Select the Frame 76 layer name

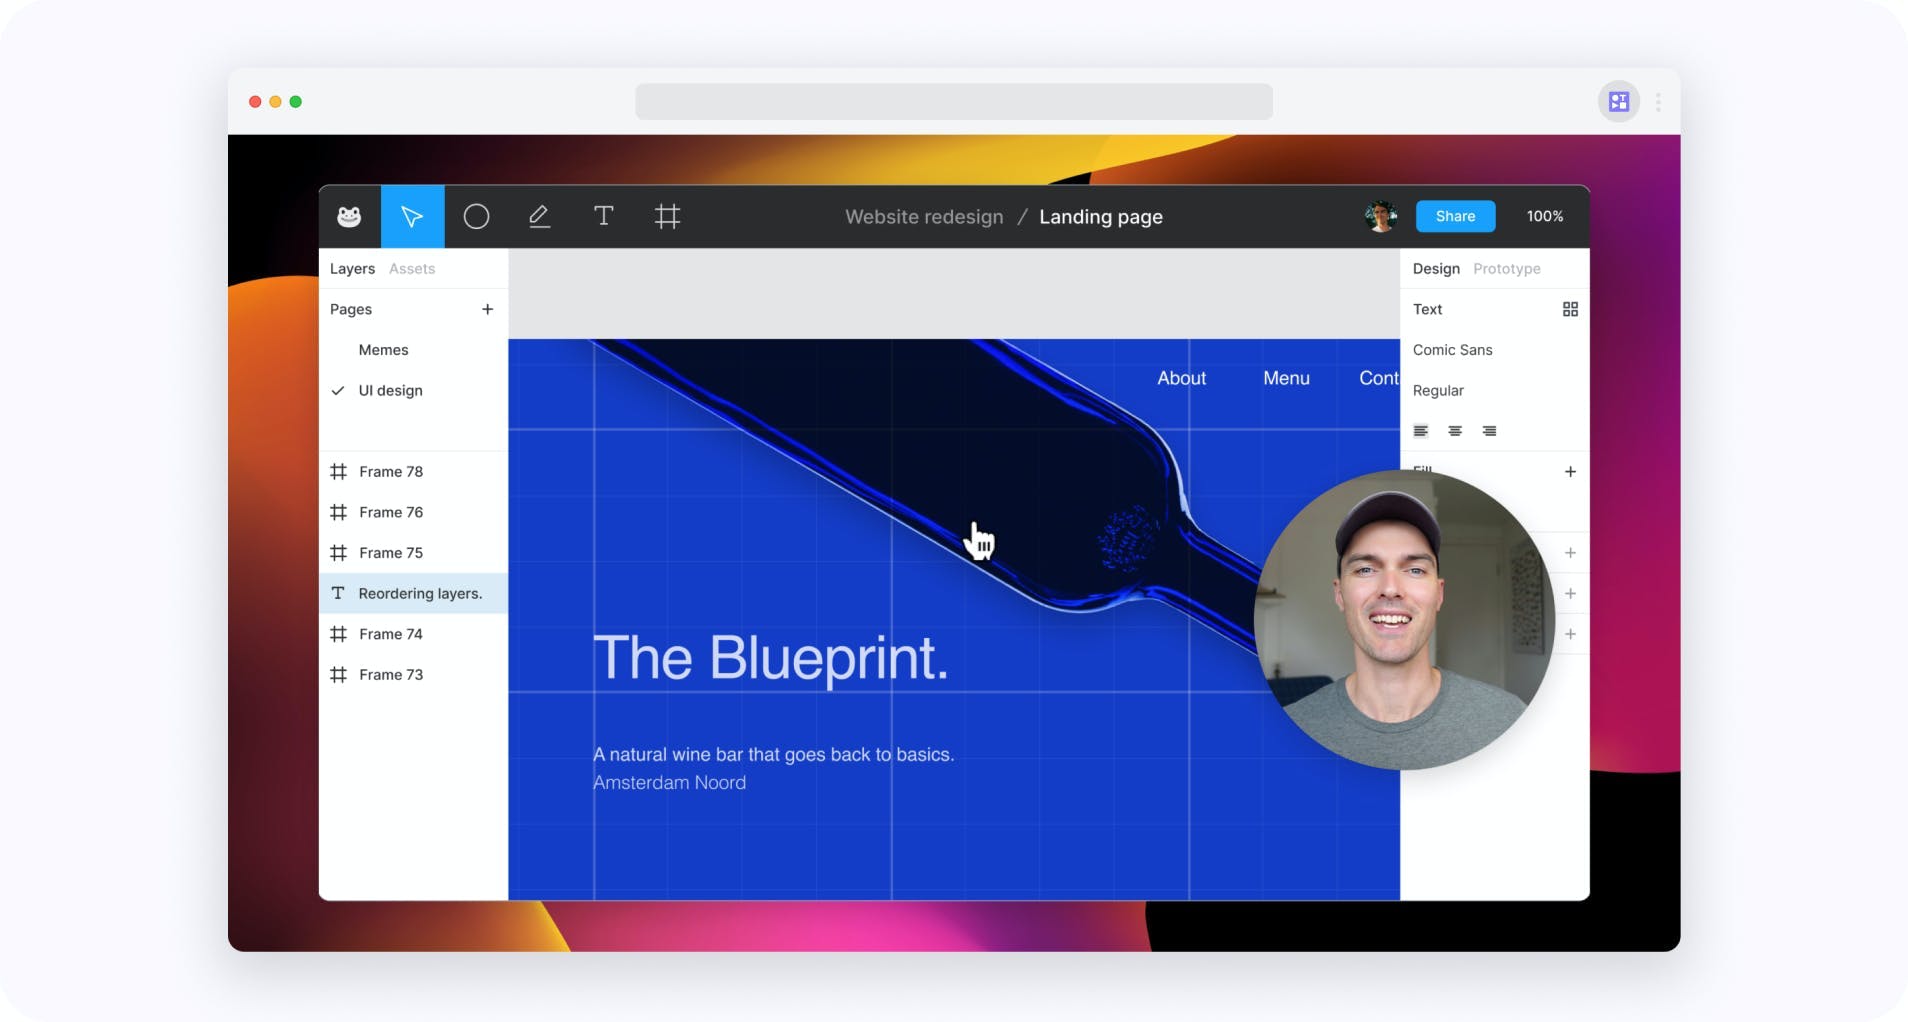tap(391, 512)
